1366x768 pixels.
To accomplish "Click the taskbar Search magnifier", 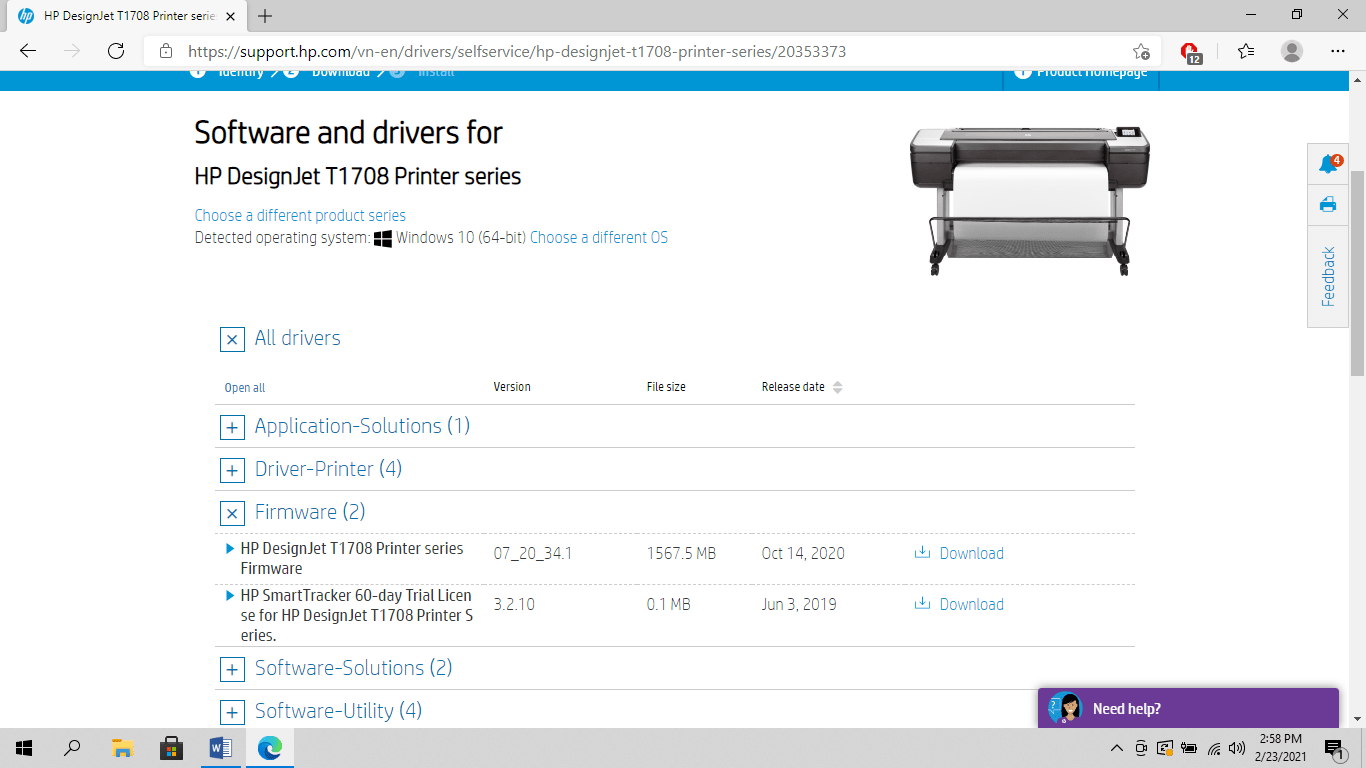I will point(72,748).
